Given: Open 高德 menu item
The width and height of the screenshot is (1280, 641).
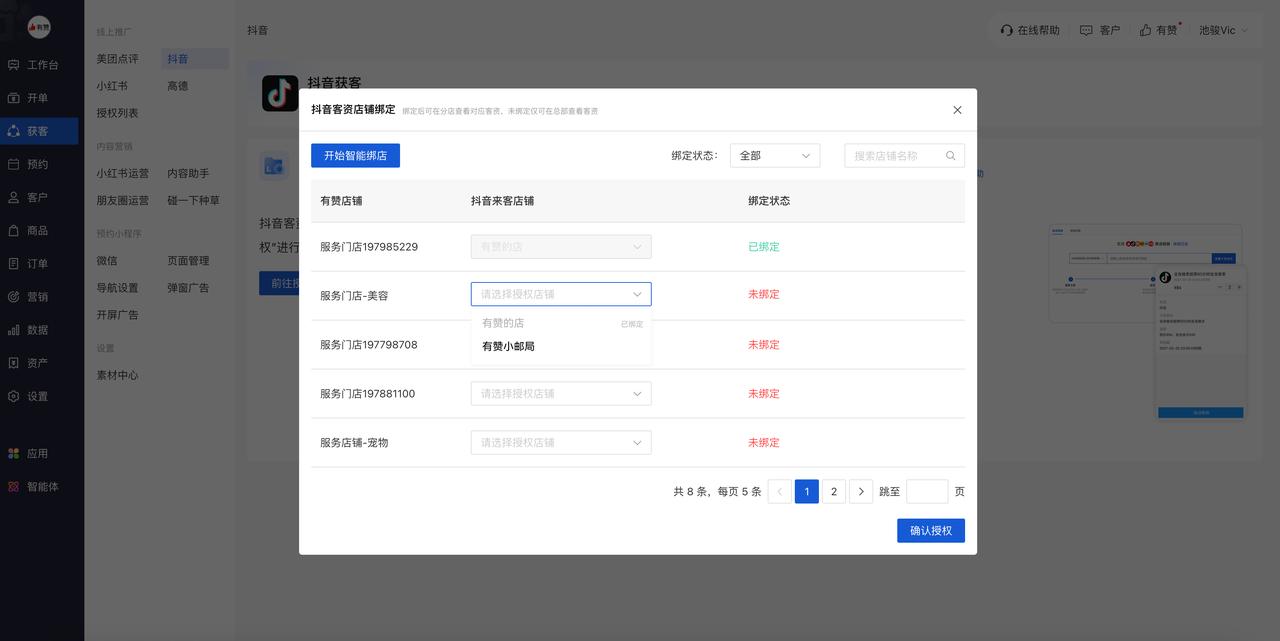Looking at the screenshot, I should coord(178,86).
